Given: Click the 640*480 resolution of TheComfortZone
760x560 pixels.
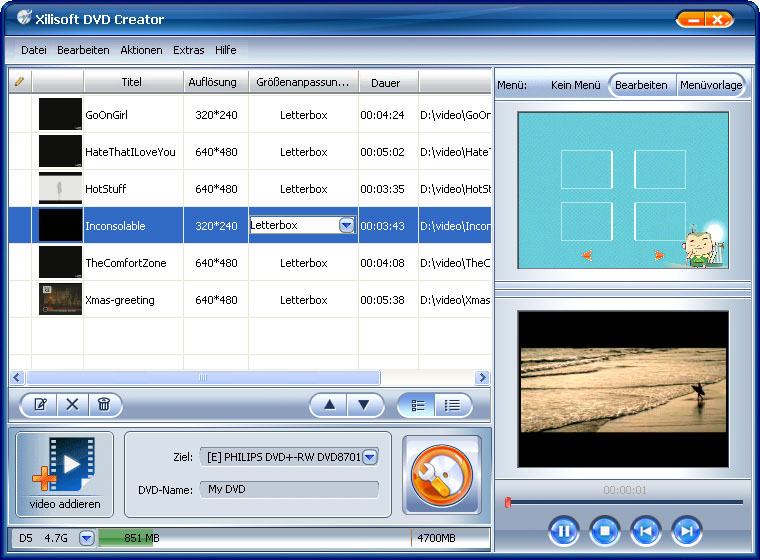Looking at the screenshot, I should [216, 263].
